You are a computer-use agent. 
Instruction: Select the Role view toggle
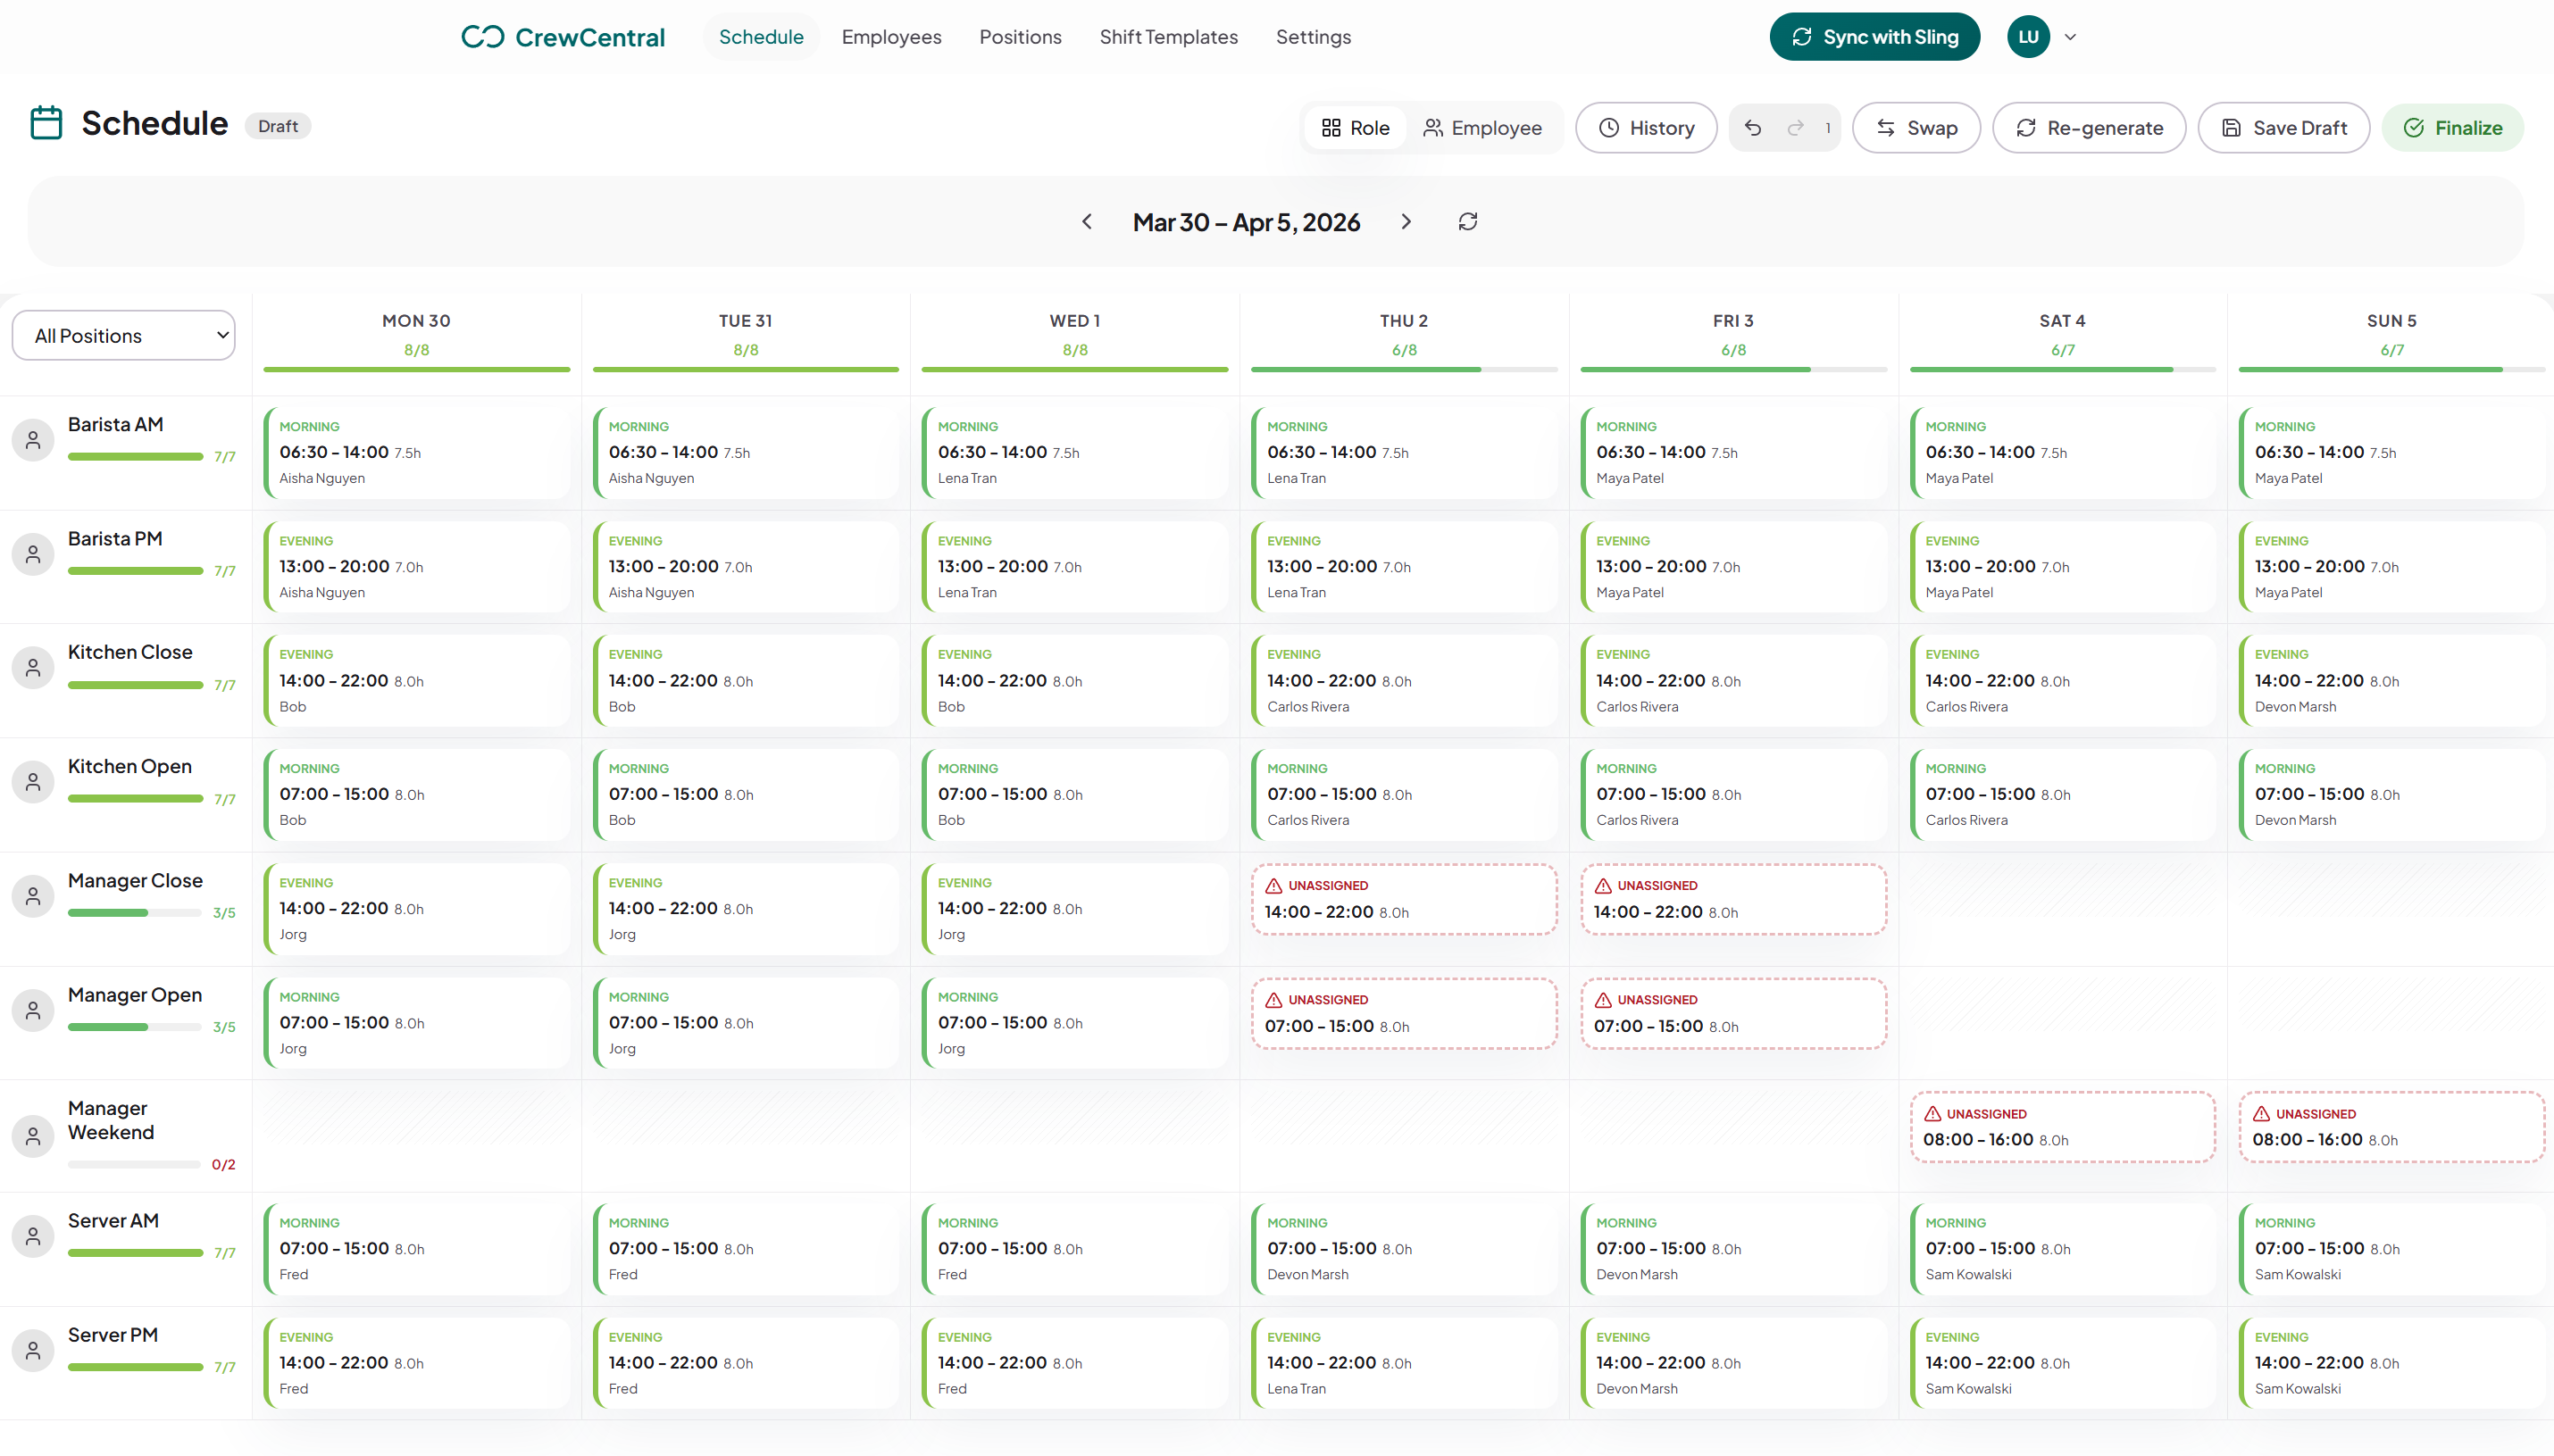pos(1355,127)
